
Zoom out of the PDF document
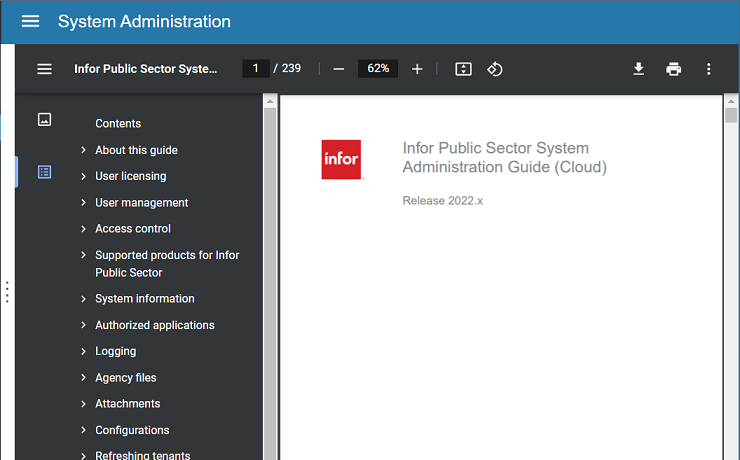[339, 69]
